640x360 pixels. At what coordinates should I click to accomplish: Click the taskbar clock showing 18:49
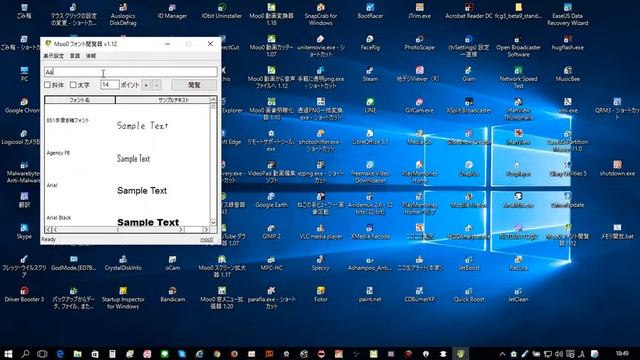(622, 353)
